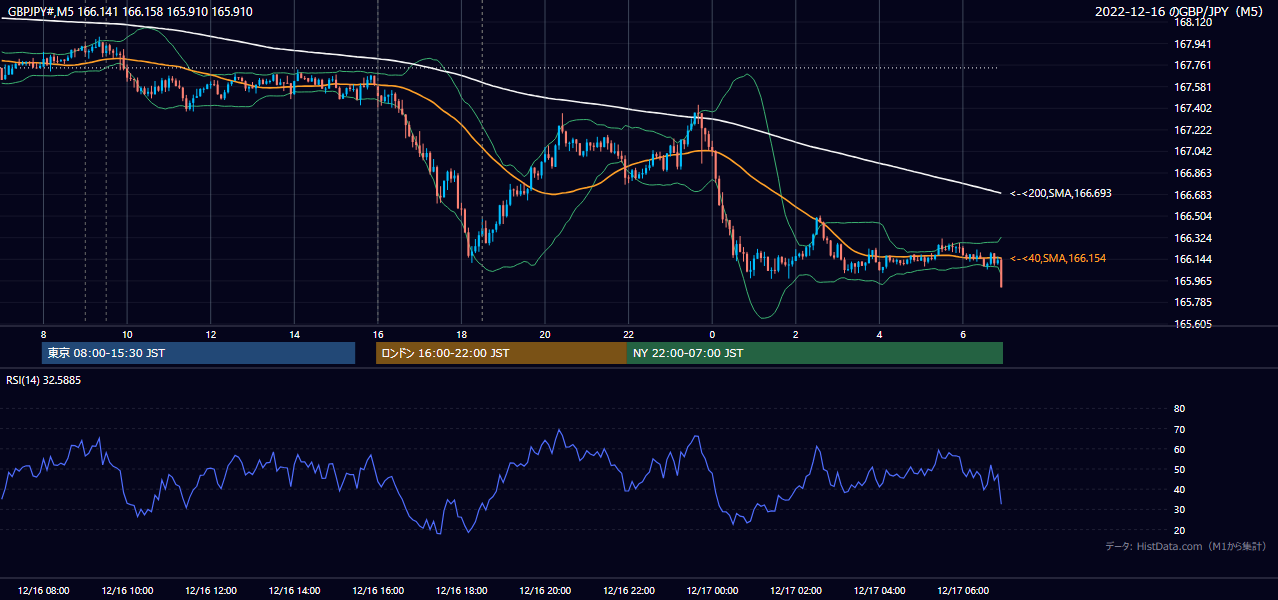Screen dimensions: 1278x600
Task: Click price axis value 166.504
Action: pyautogui.click(x=1192, y=216)
